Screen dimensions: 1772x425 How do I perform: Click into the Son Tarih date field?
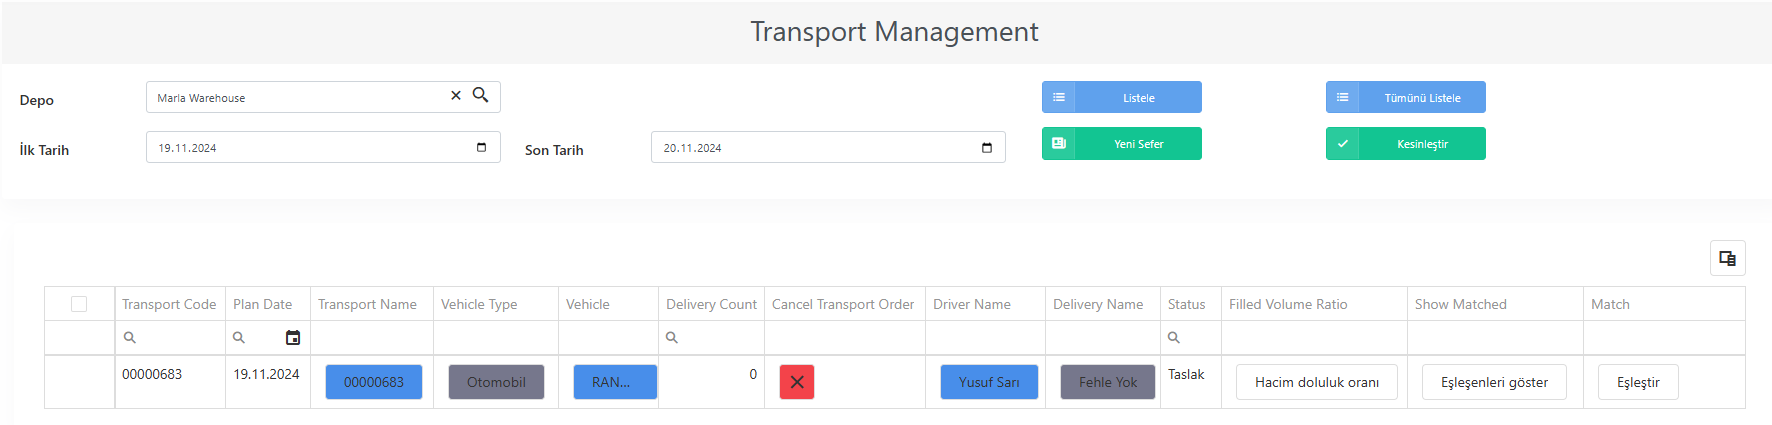coord(828,147)
